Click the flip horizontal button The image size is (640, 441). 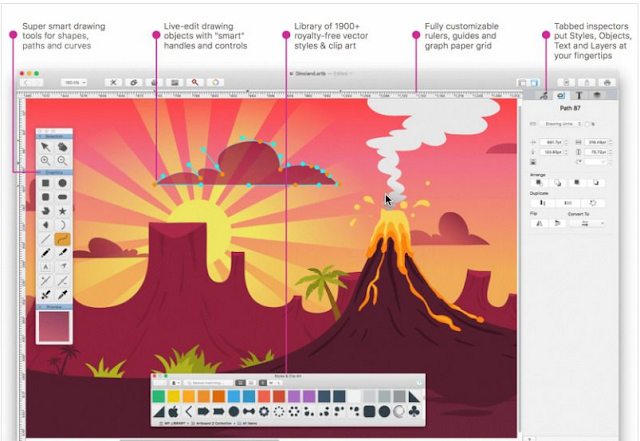click(539, 223)
